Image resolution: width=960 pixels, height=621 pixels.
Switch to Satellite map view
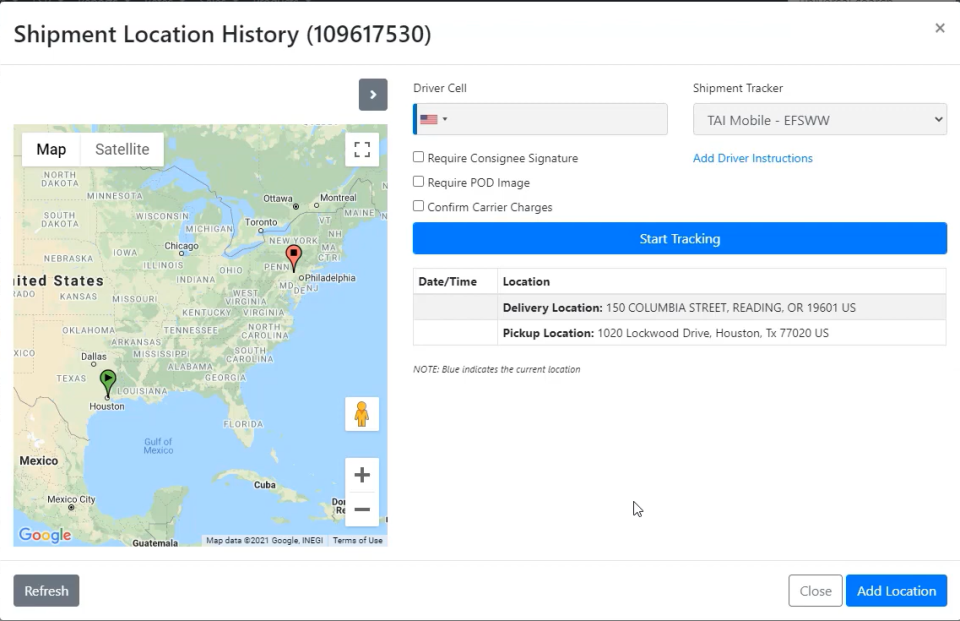pos(122,150)
